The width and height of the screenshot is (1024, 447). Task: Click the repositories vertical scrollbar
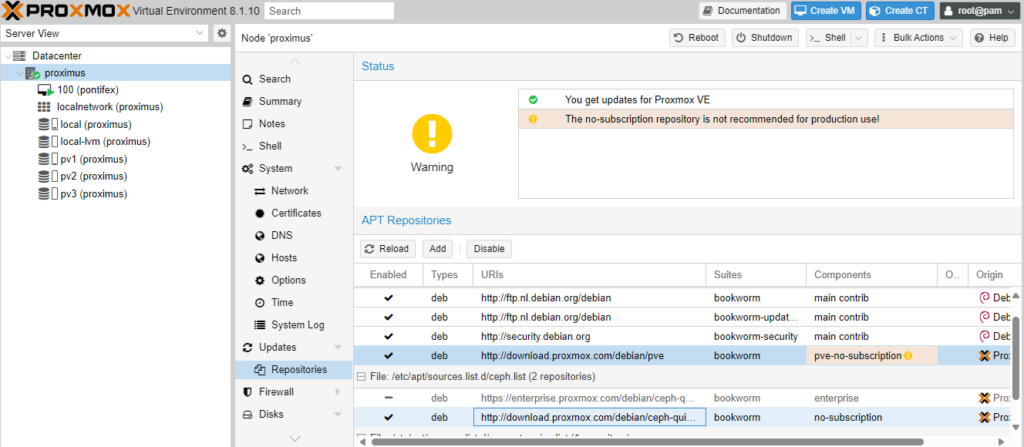tap(1017, 356)
